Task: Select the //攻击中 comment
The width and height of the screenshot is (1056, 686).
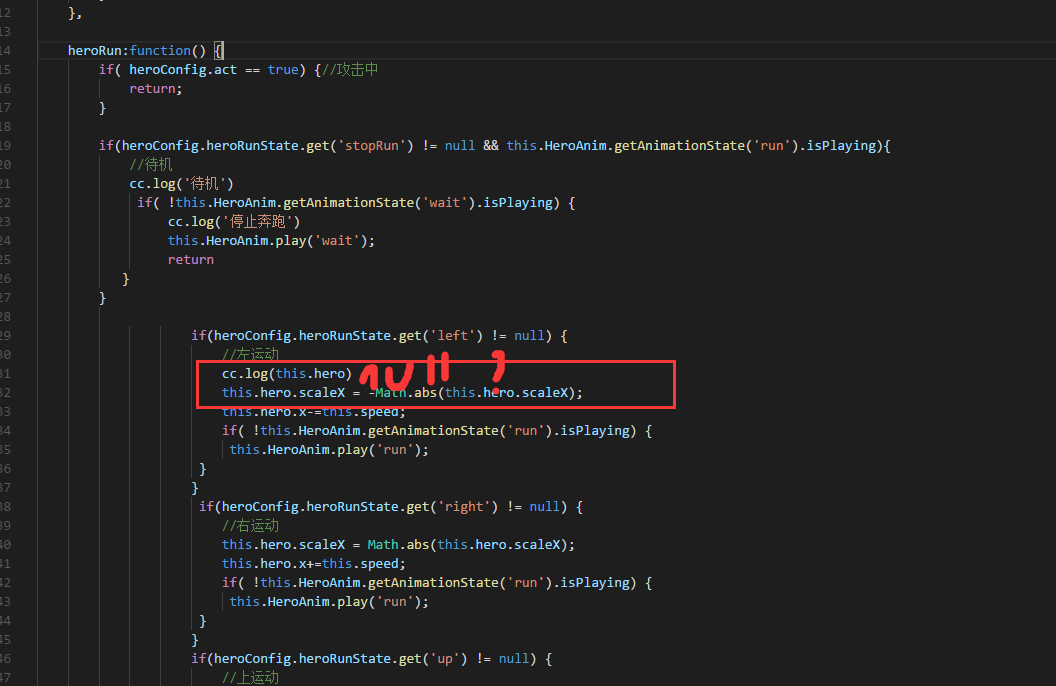Action: [350, 69]
